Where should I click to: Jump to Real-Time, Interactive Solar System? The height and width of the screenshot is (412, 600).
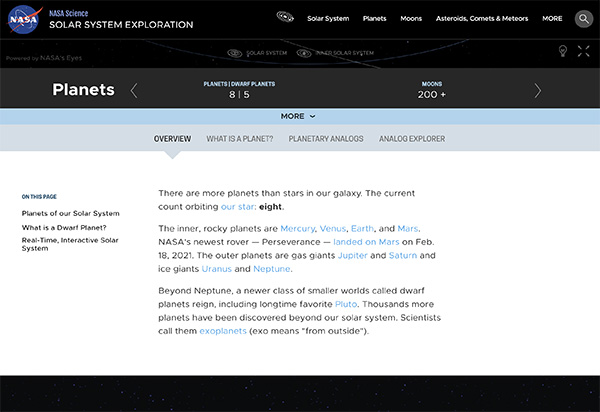point(70,244)
